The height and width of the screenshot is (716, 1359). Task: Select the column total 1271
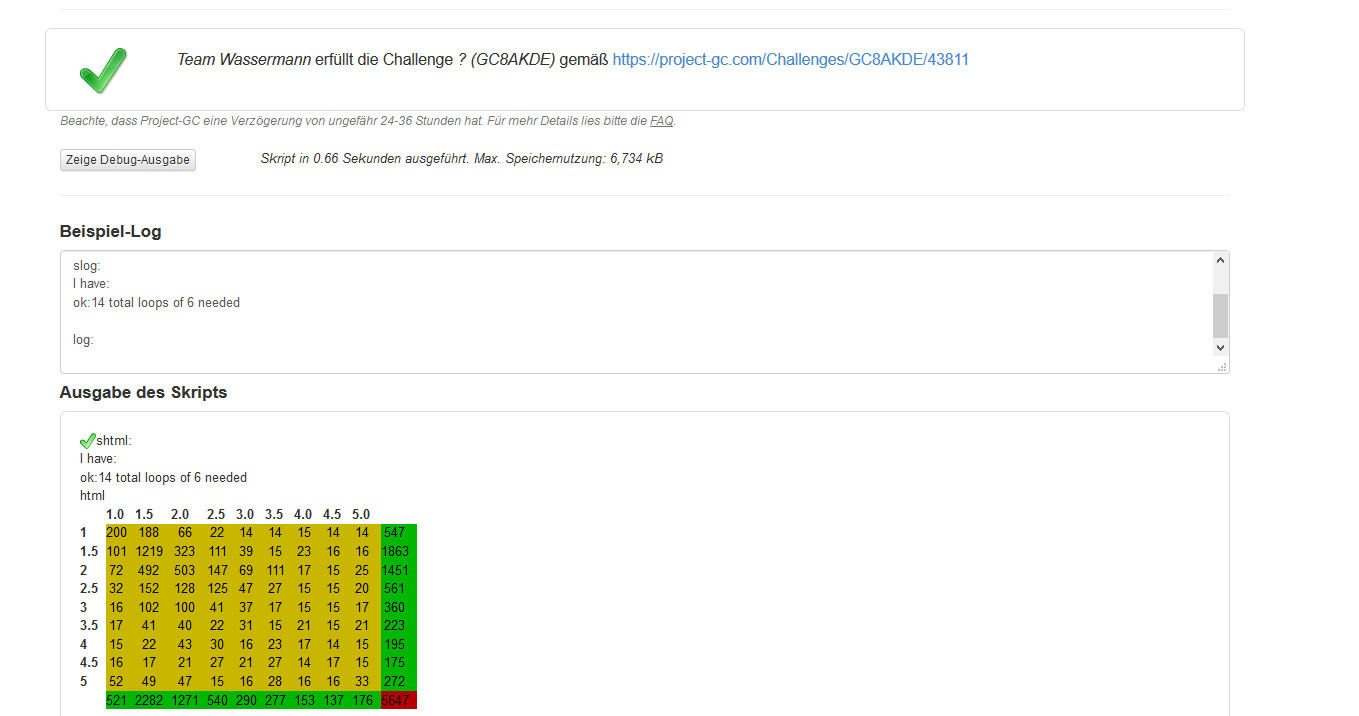[185, 700]
